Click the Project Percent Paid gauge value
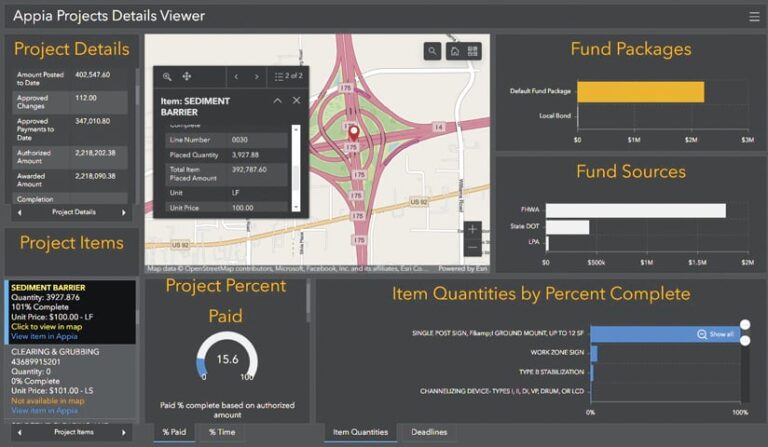The image size is (768, 447). click(x=227, y=359)
